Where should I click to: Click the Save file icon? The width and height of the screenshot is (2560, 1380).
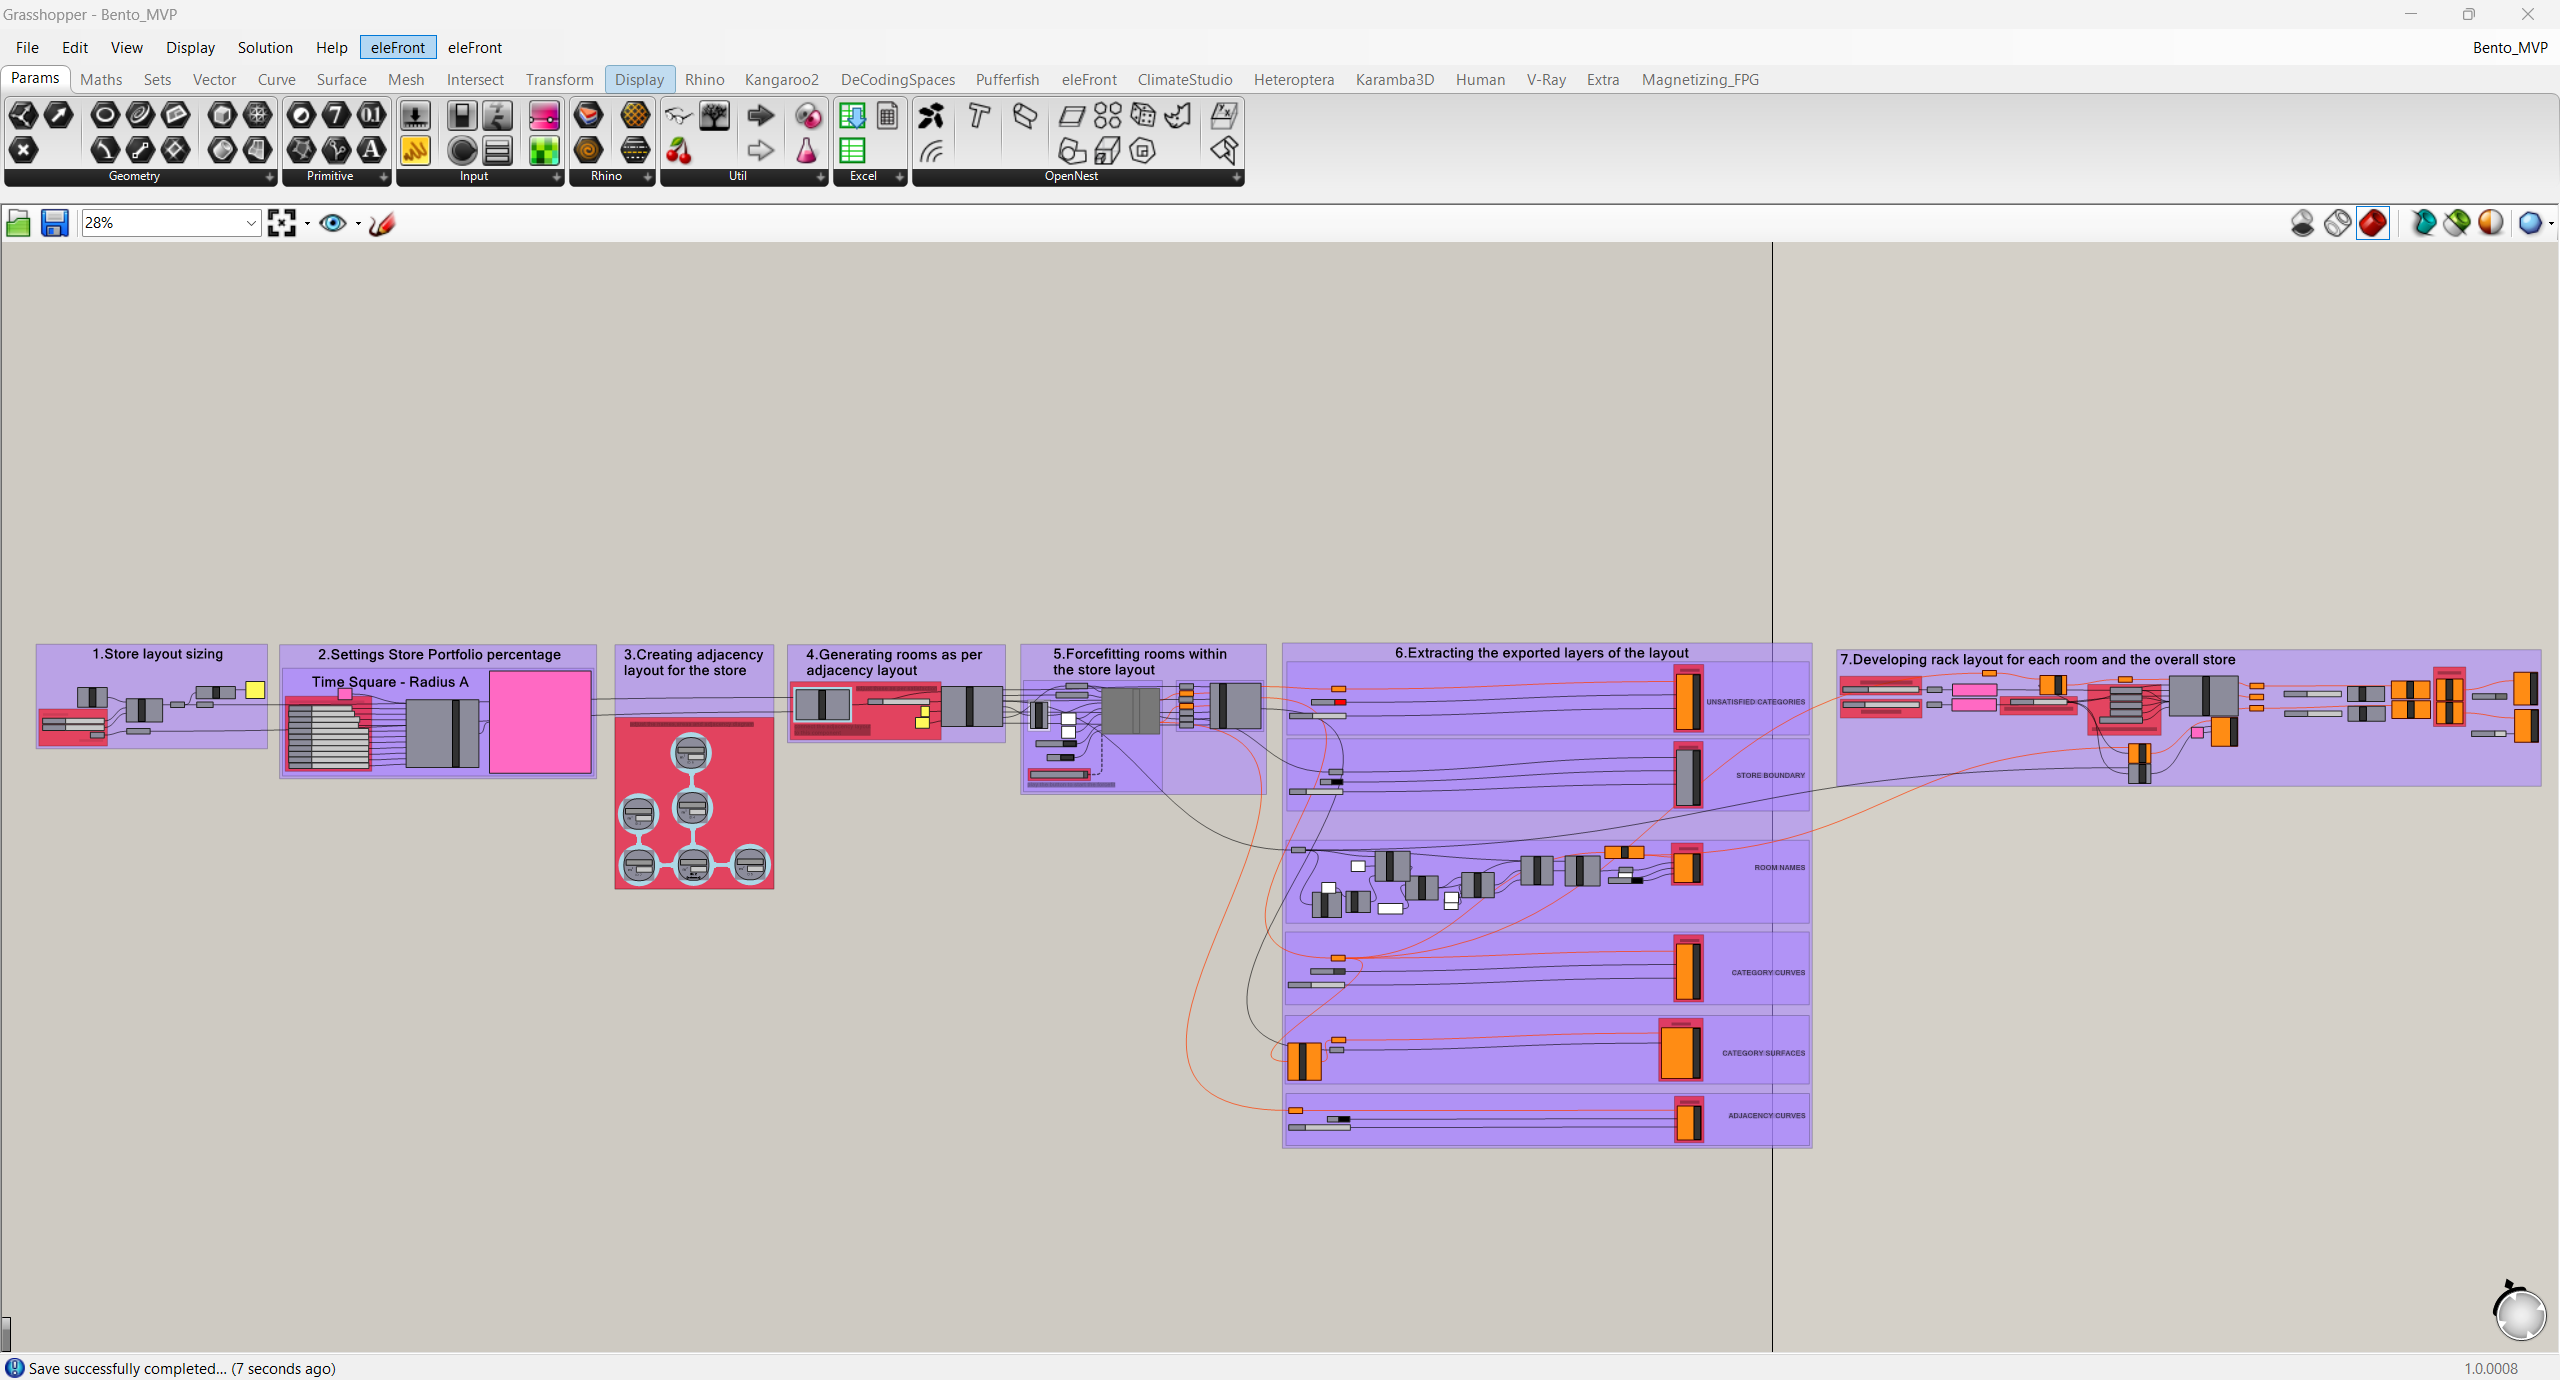(55, 223)
